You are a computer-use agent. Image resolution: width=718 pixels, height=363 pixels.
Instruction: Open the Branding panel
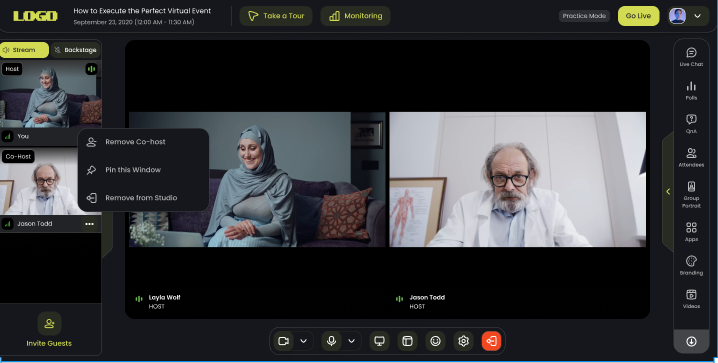coord(691,265)
